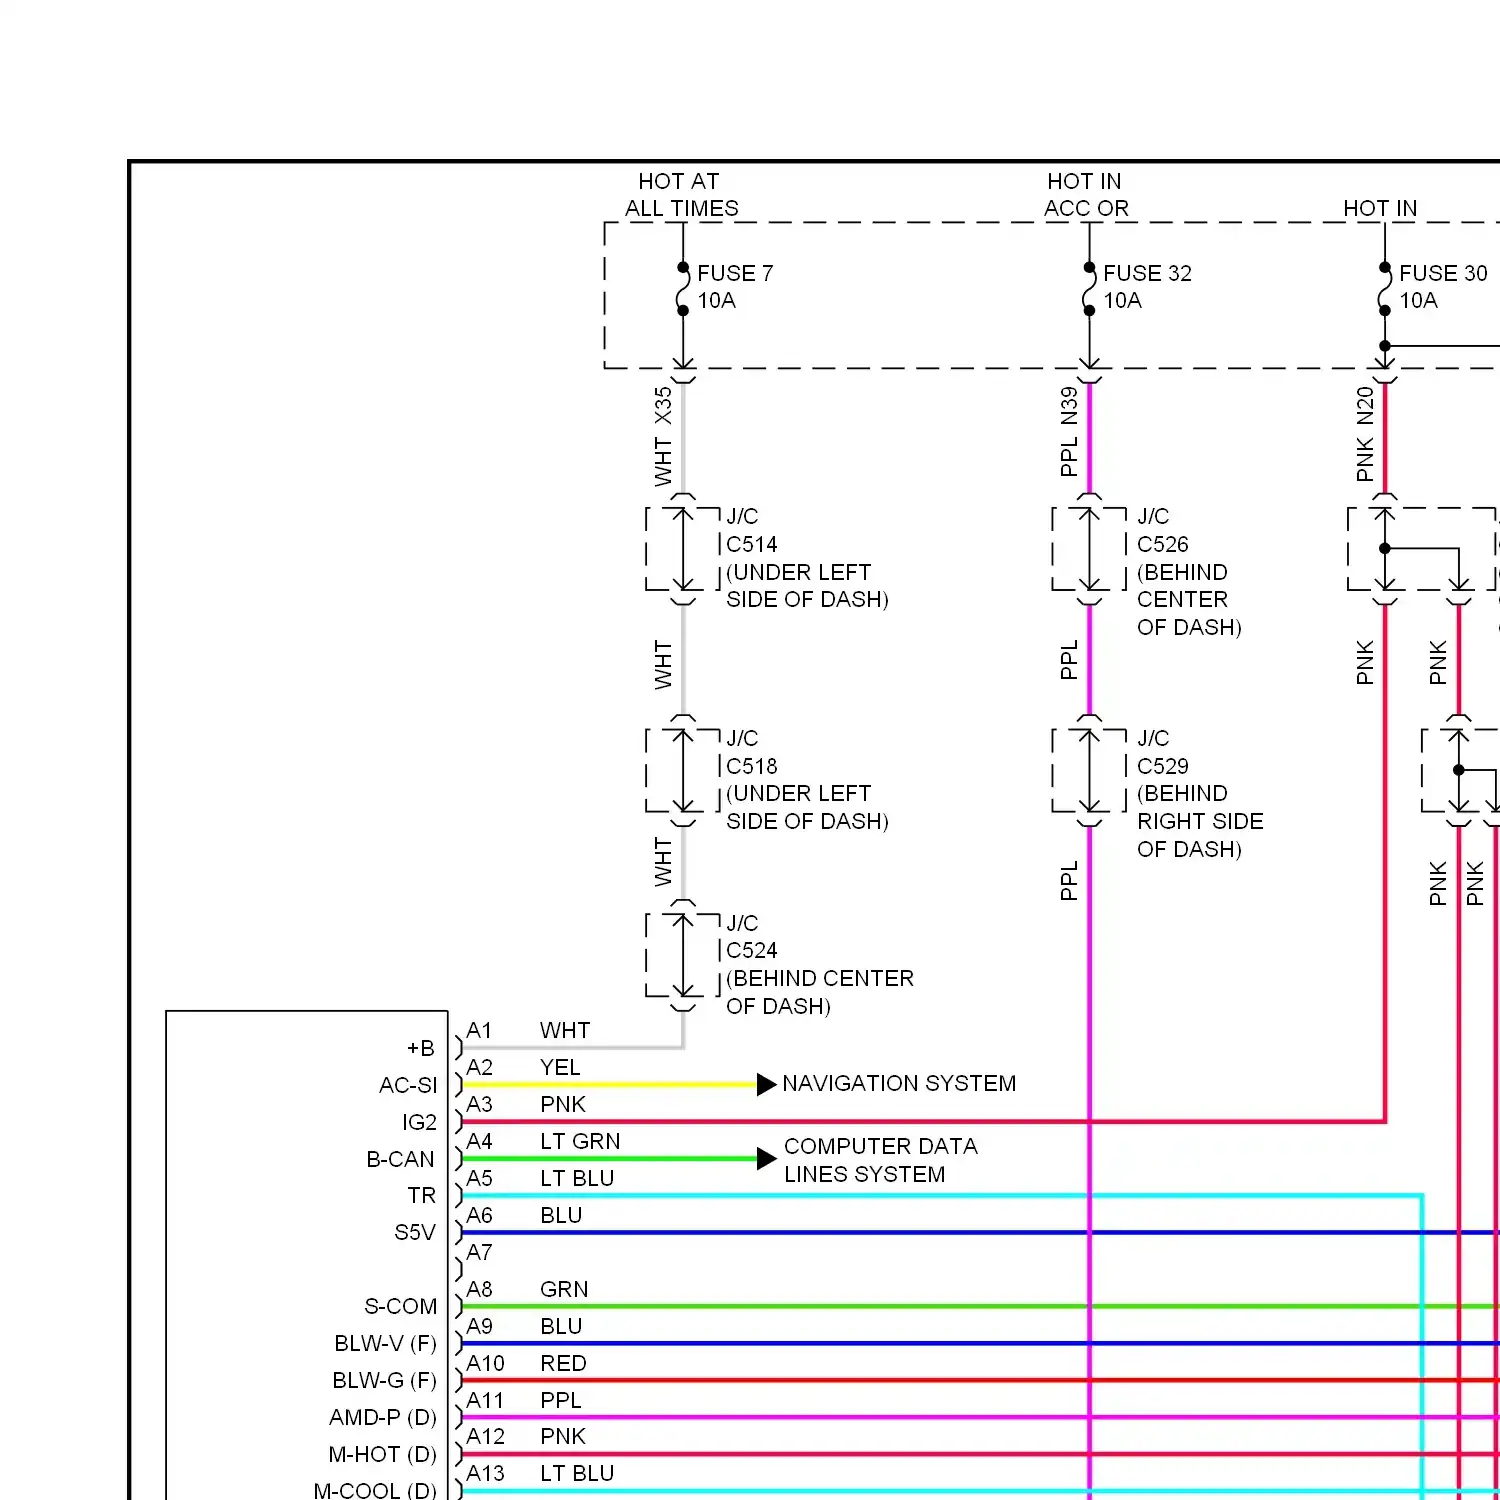Click the PNK N20 wire label
Viewport: 1500px width, 1500px height.
click(1365, 434)
